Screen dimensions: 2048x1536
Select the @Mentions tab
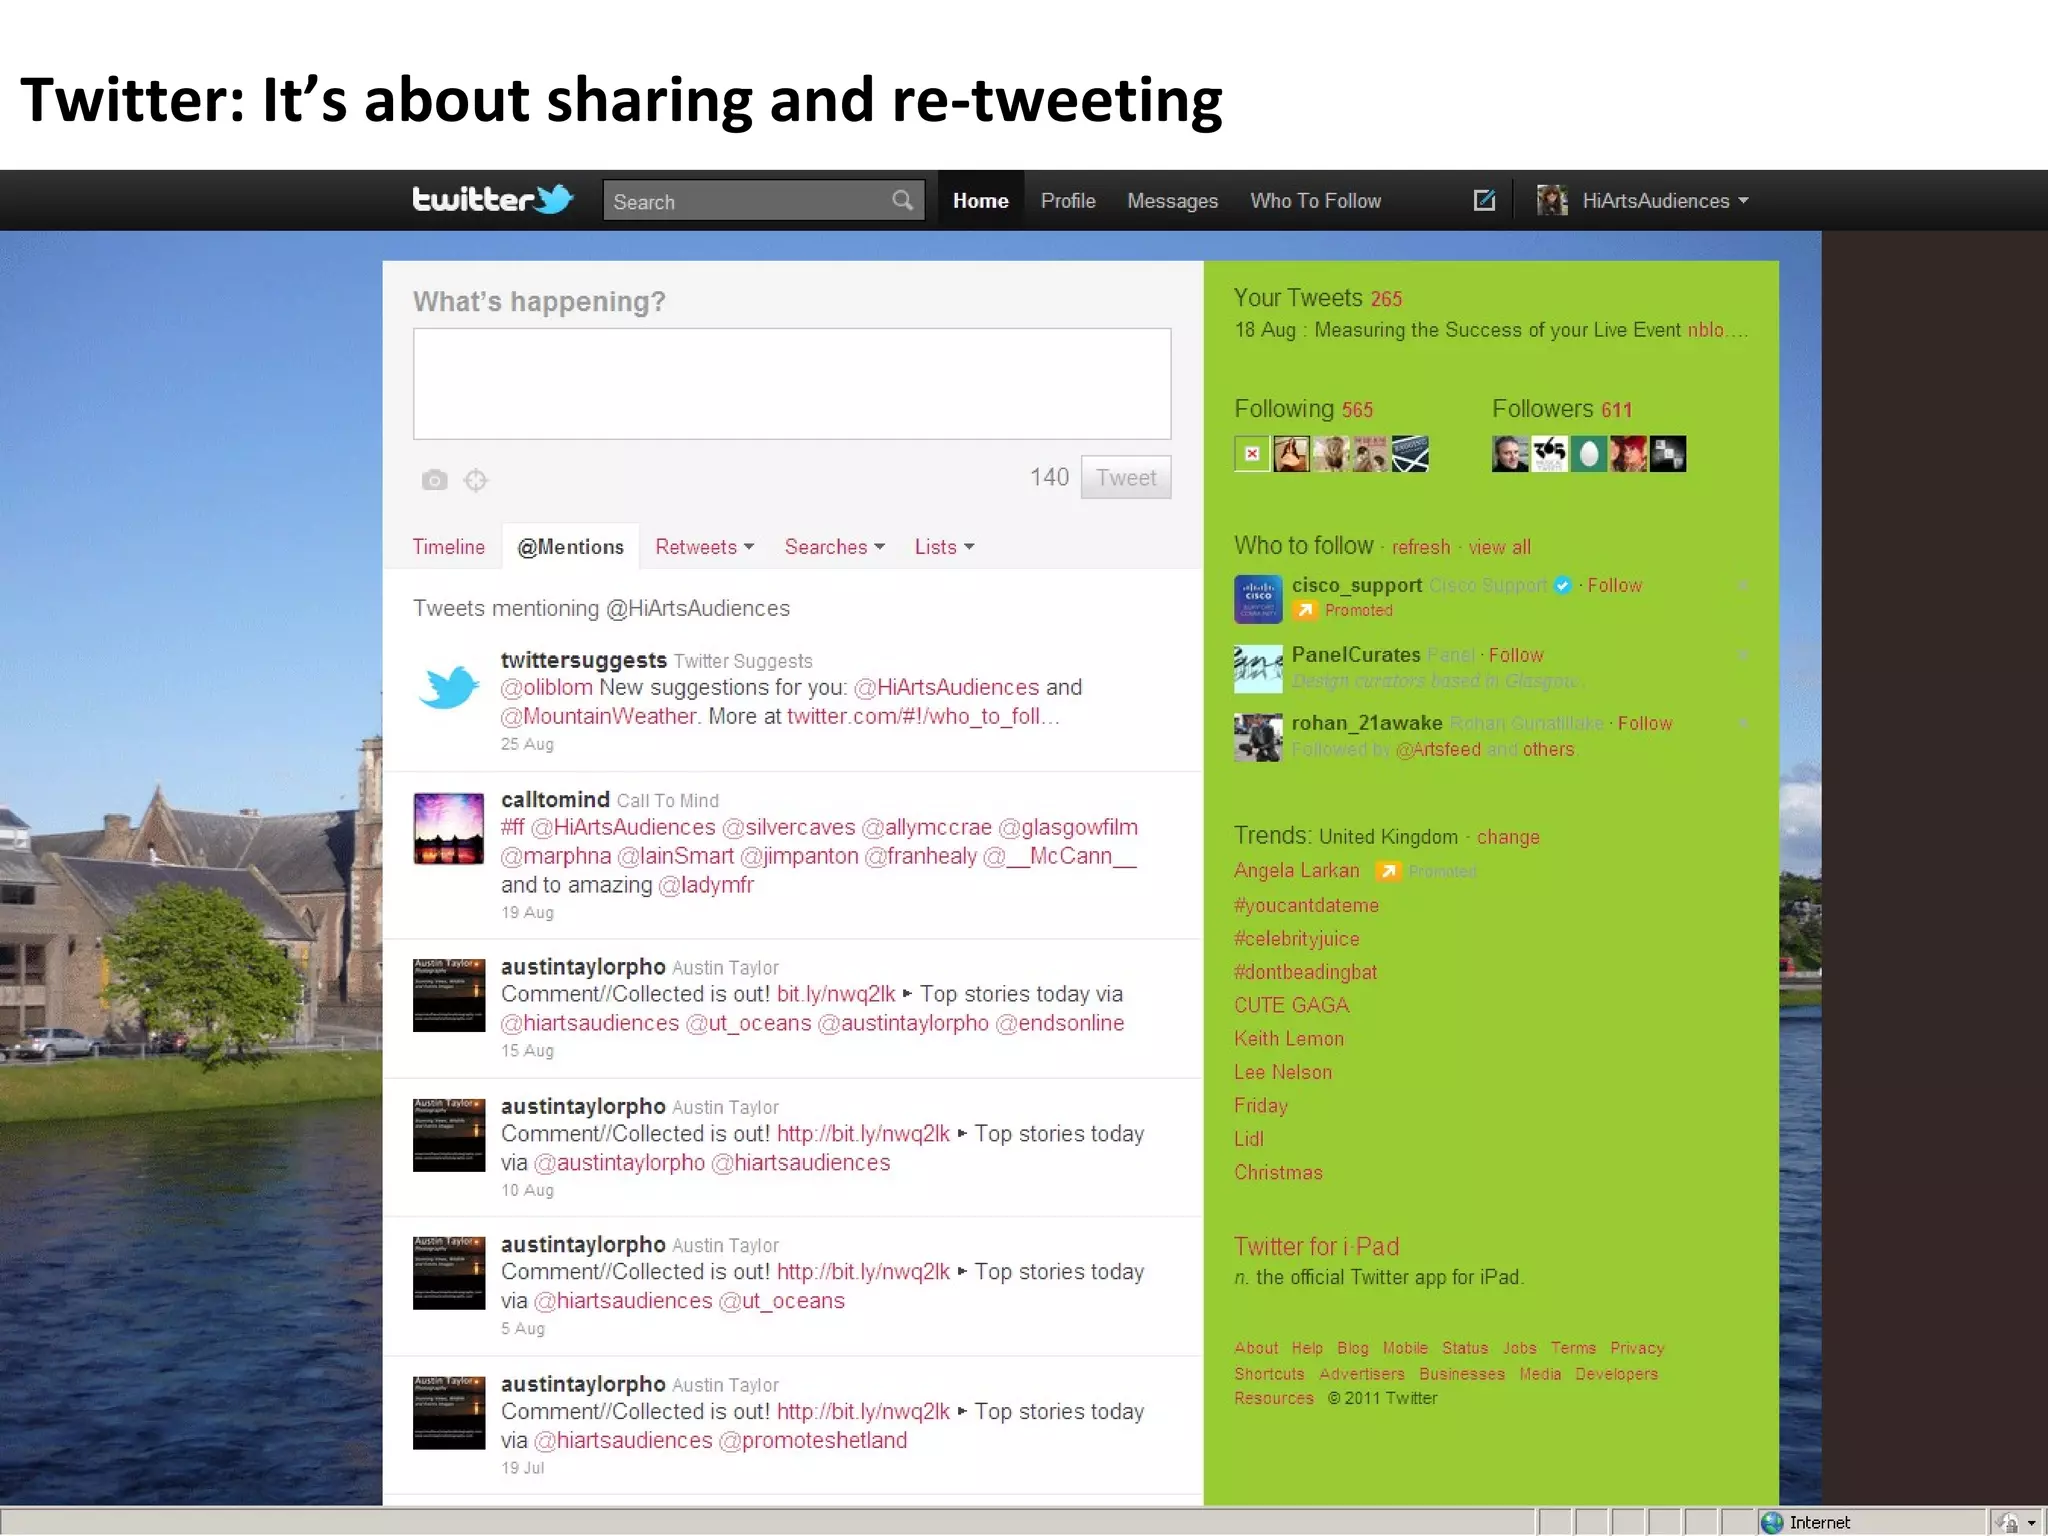click(x=570, y=547)
